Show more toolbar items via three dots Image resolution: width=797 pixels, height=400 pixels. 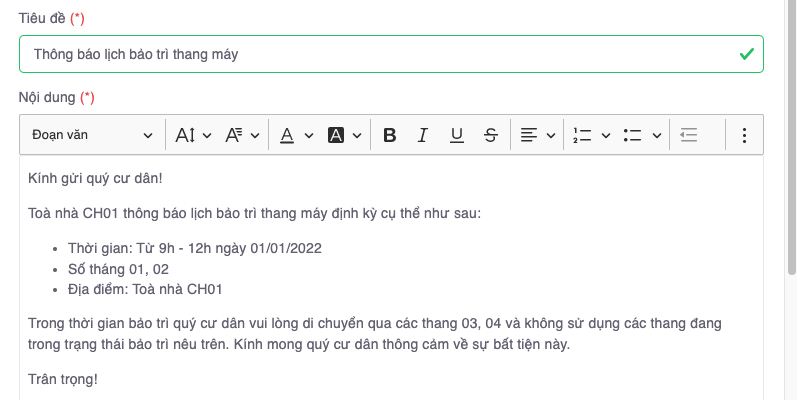tap(744, 135)
